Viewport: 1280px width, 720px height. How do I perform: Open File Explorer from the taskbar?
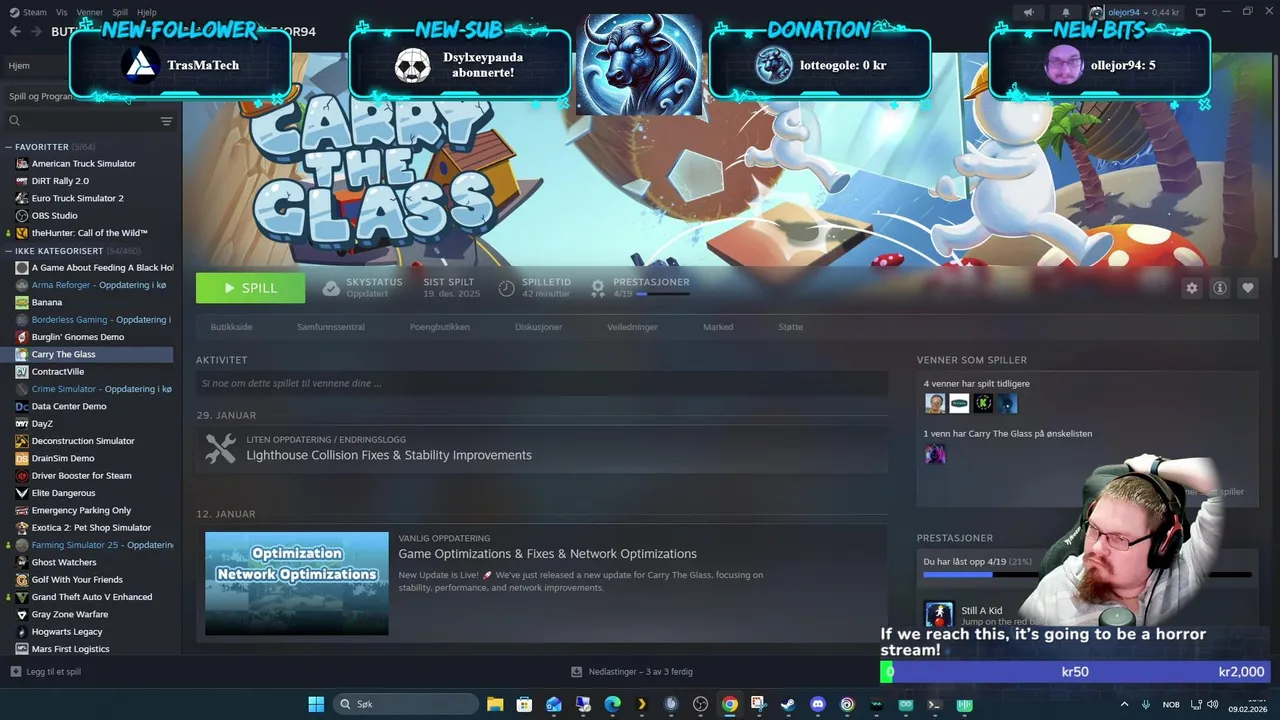495,704
